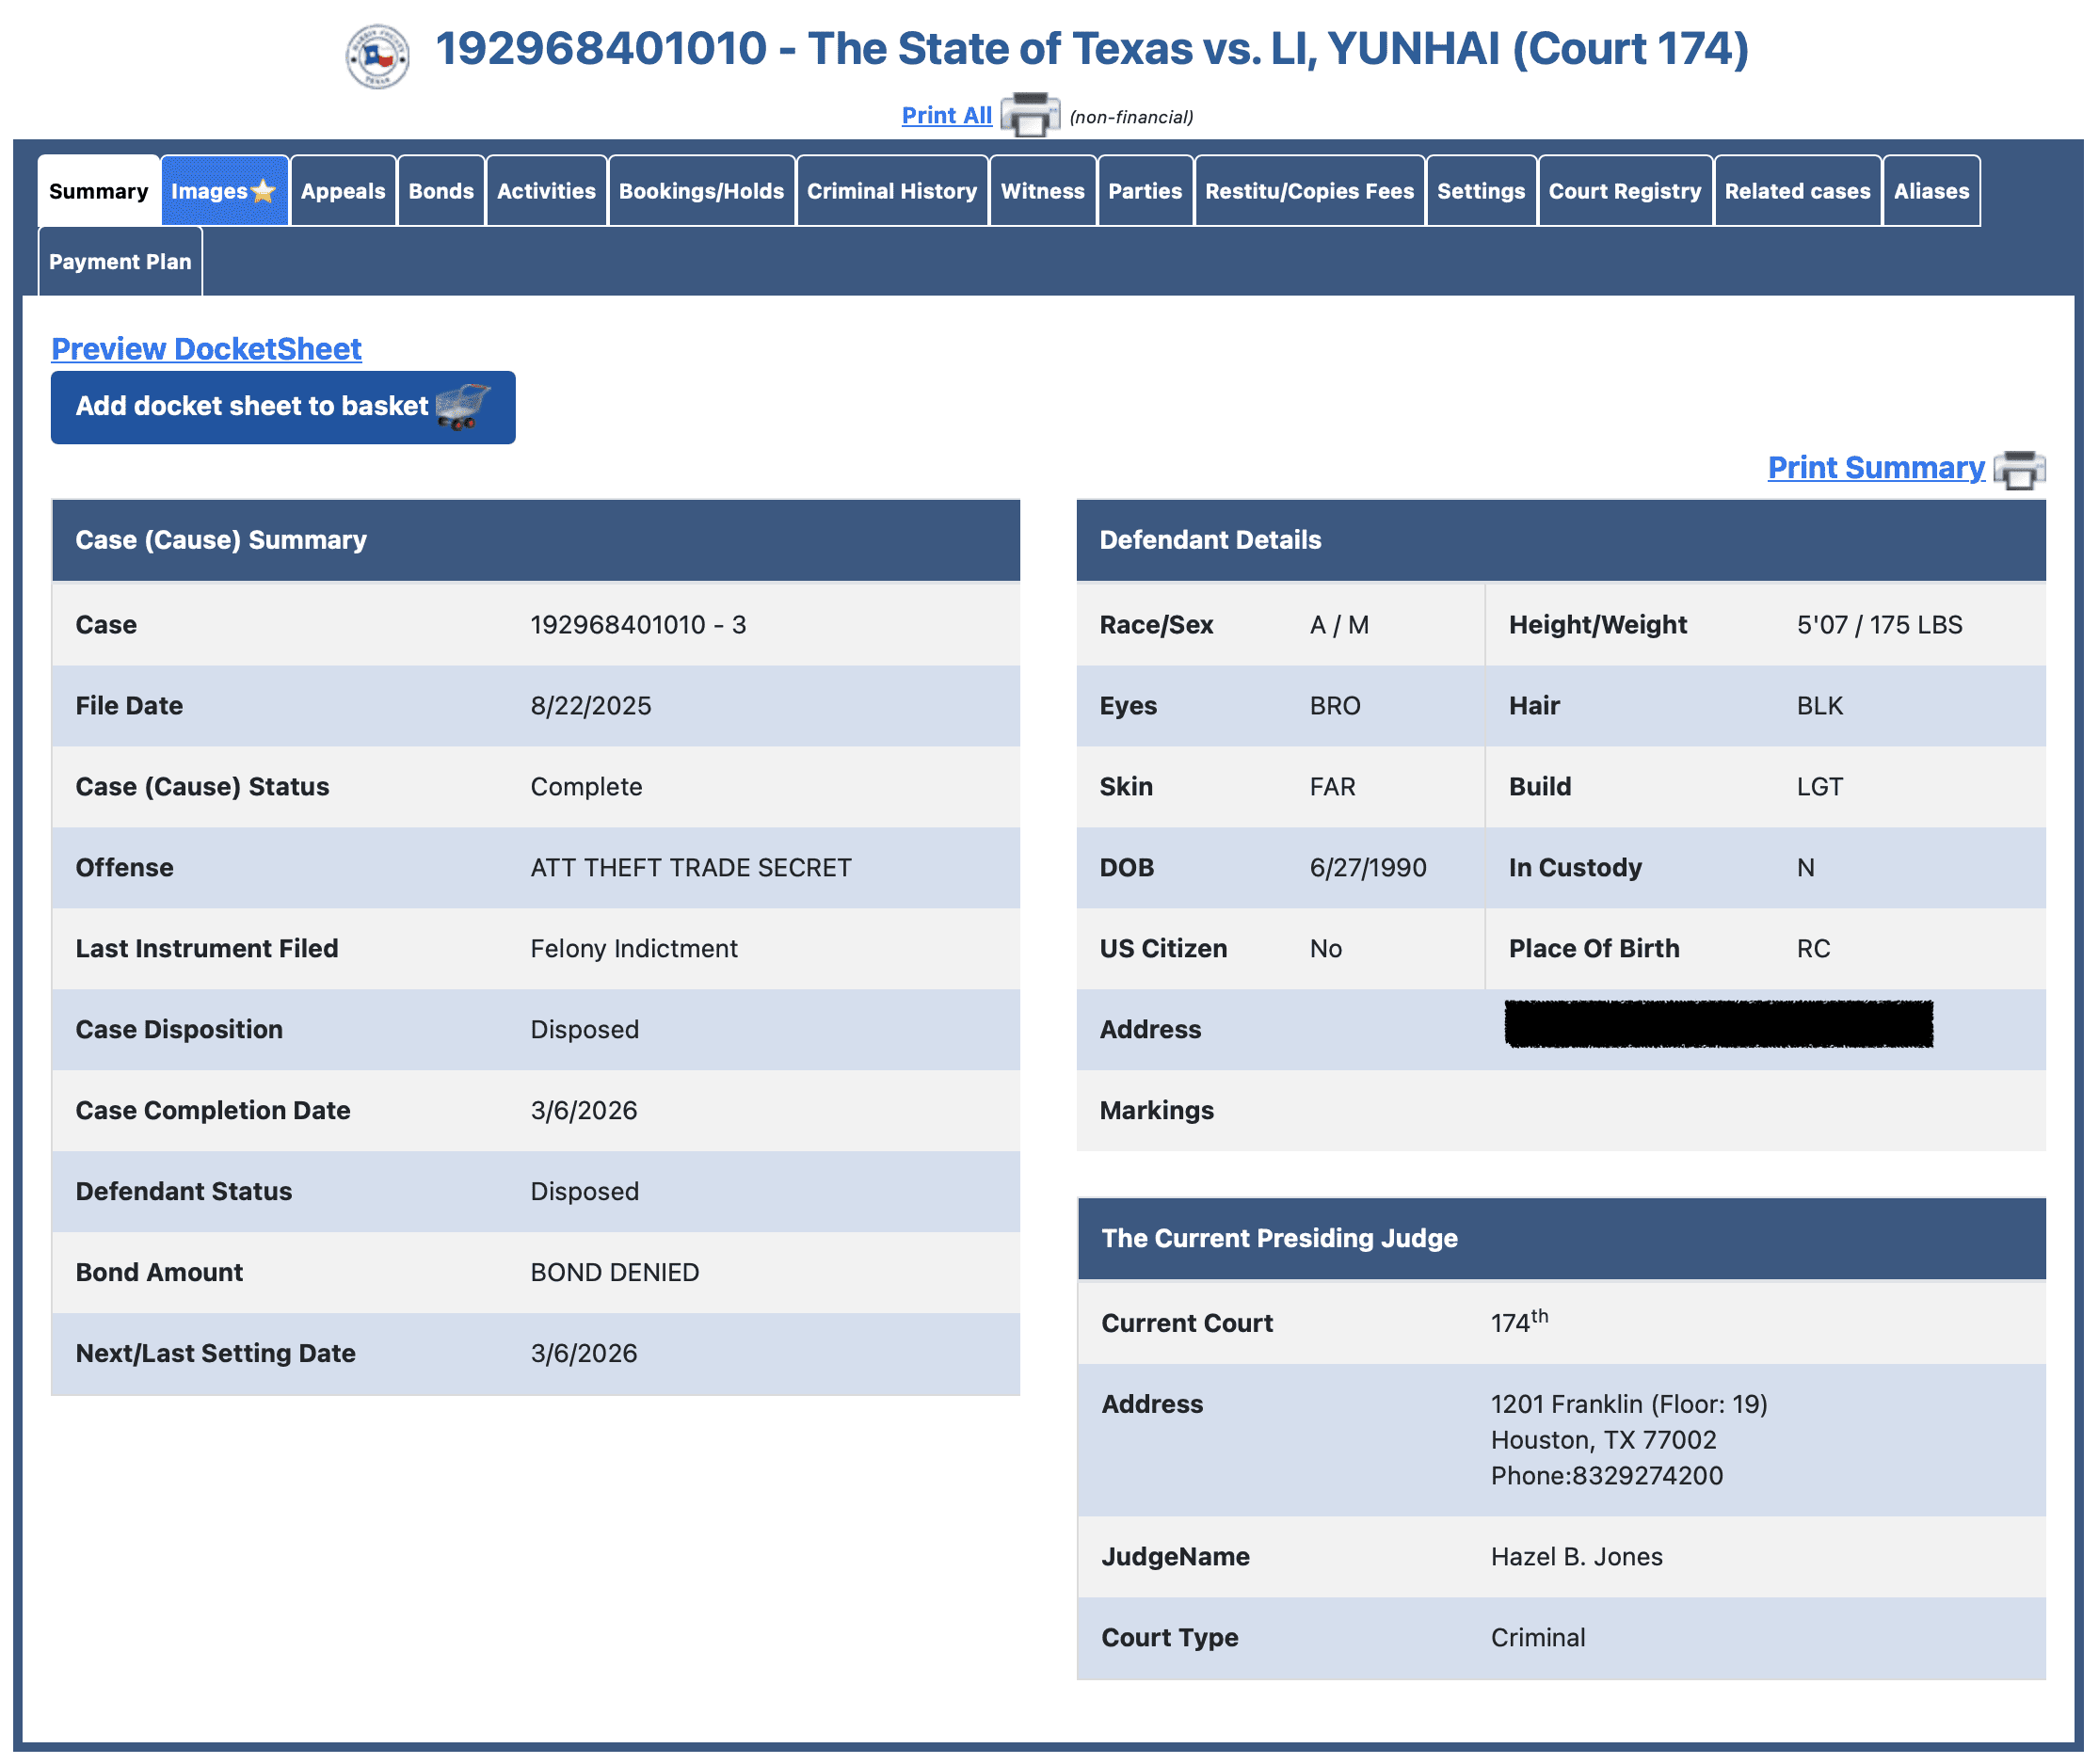The image size is (2099, 1764).
Task: Show the Aliases tab
Action: tap(1931, 191)
